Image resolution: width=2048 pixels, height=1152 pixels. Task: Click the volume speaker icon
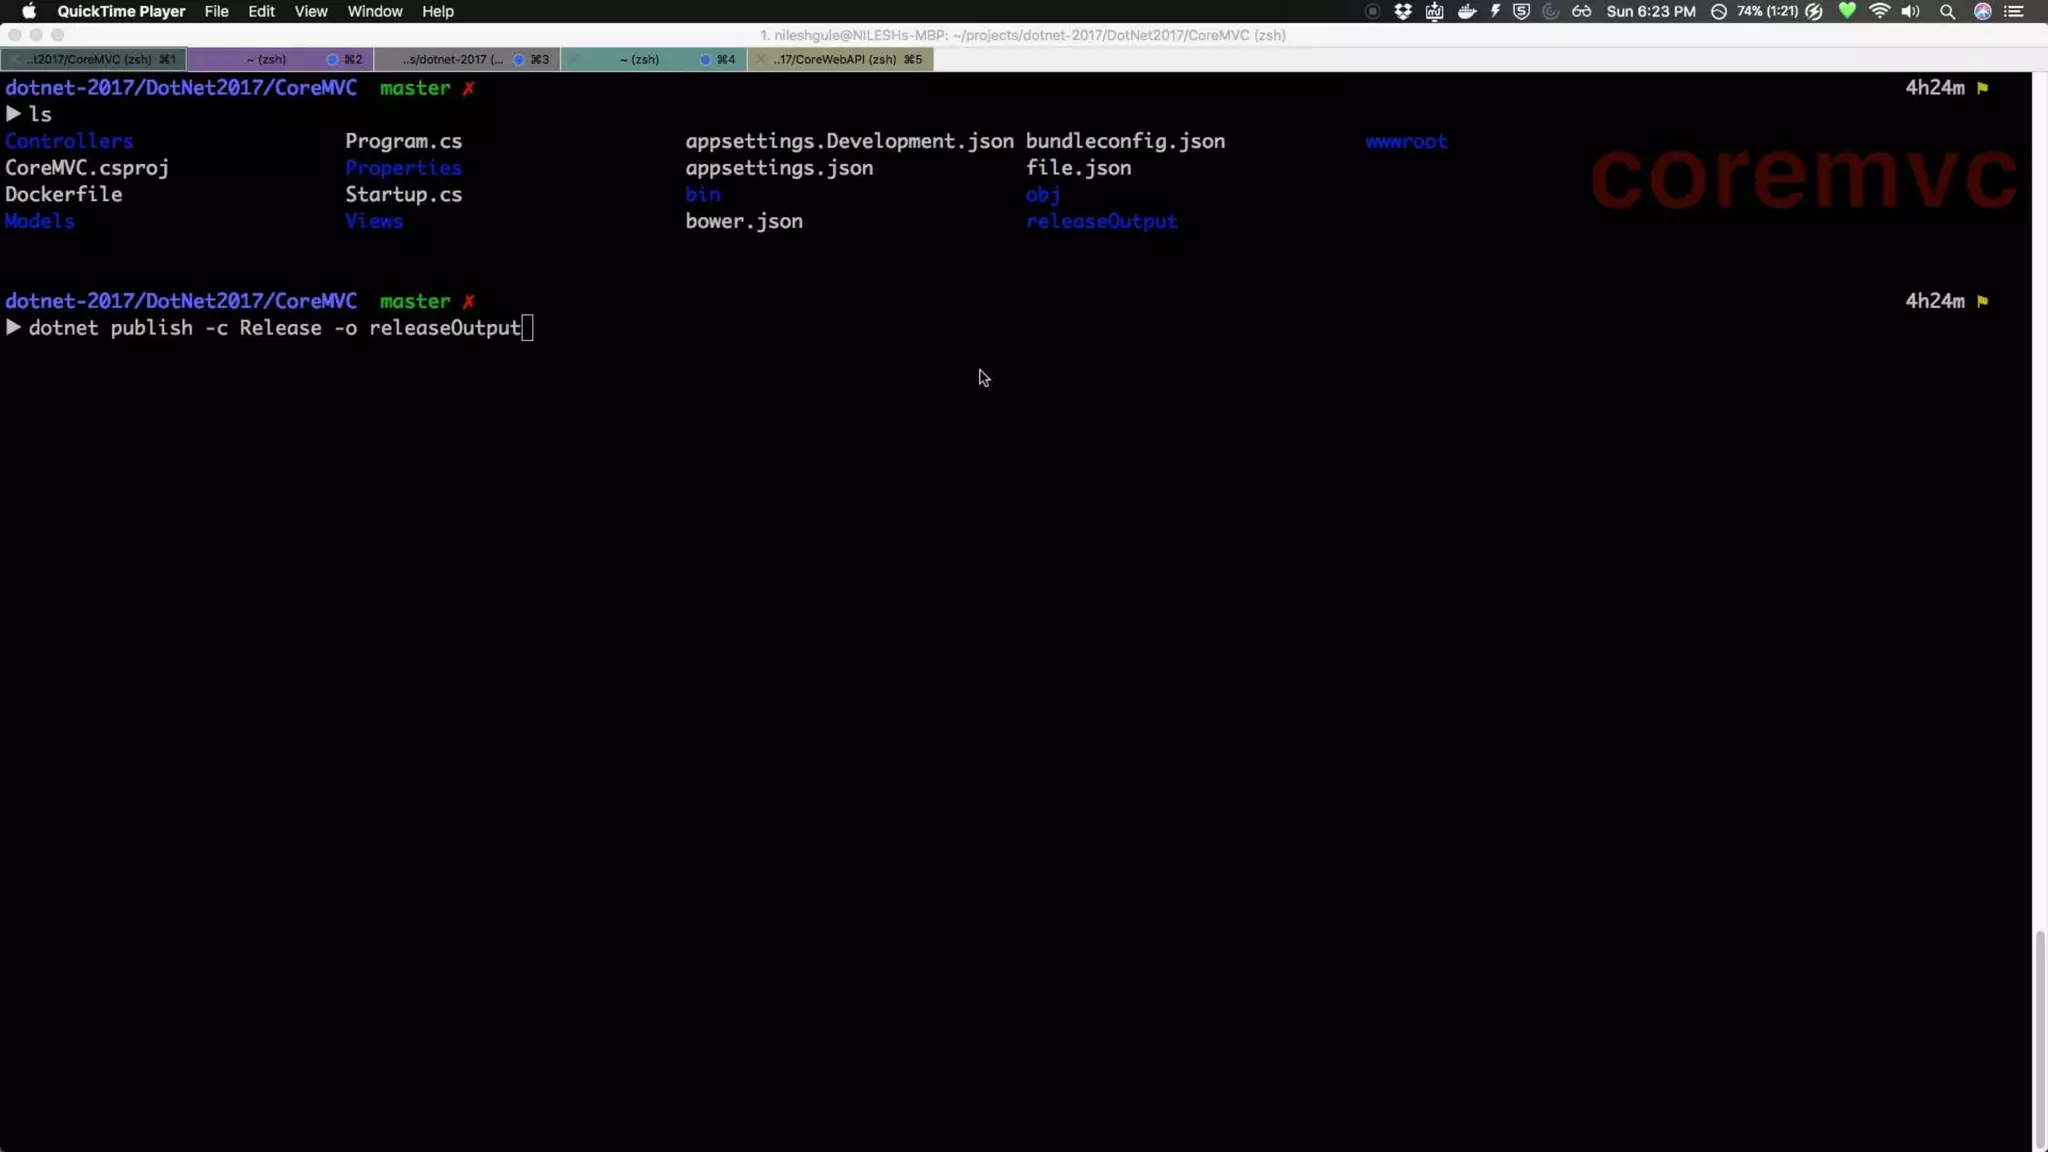click(x=1910, y=11)
